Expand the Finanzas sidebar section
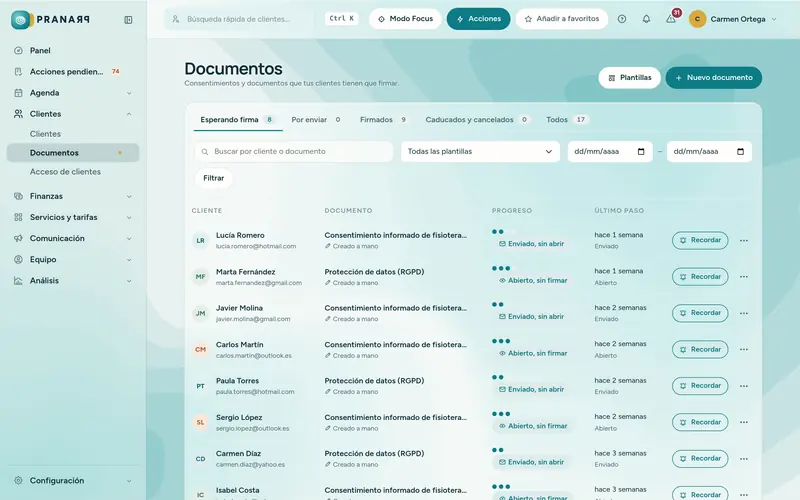Screen dimensions: 800x500 [129, 196]
